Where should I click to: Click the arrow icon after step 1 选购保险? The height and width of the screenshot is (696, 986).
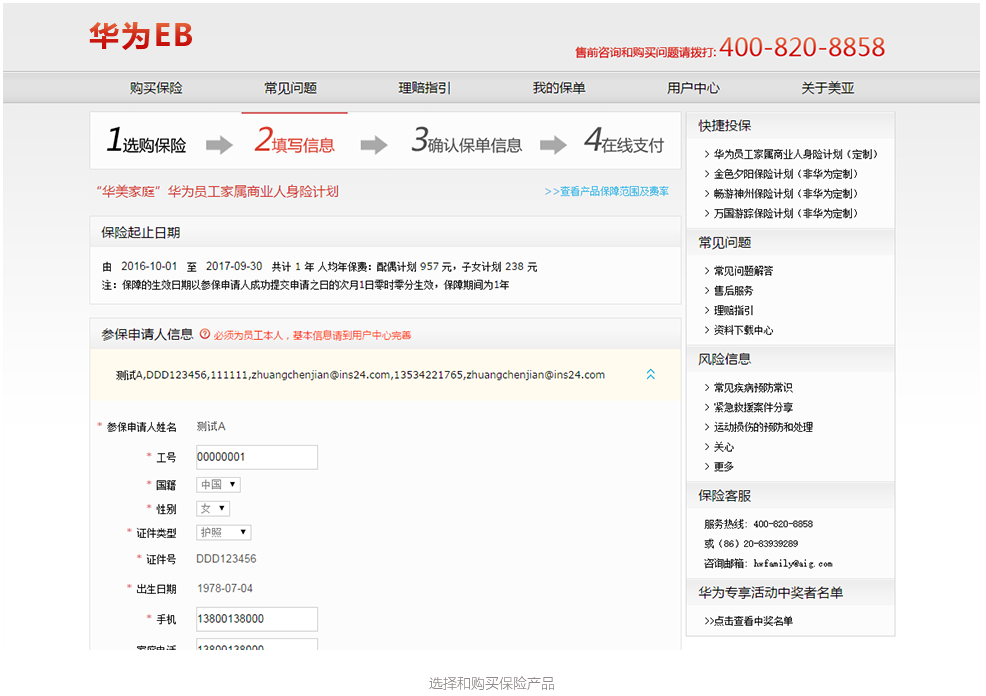pos(219,146)
